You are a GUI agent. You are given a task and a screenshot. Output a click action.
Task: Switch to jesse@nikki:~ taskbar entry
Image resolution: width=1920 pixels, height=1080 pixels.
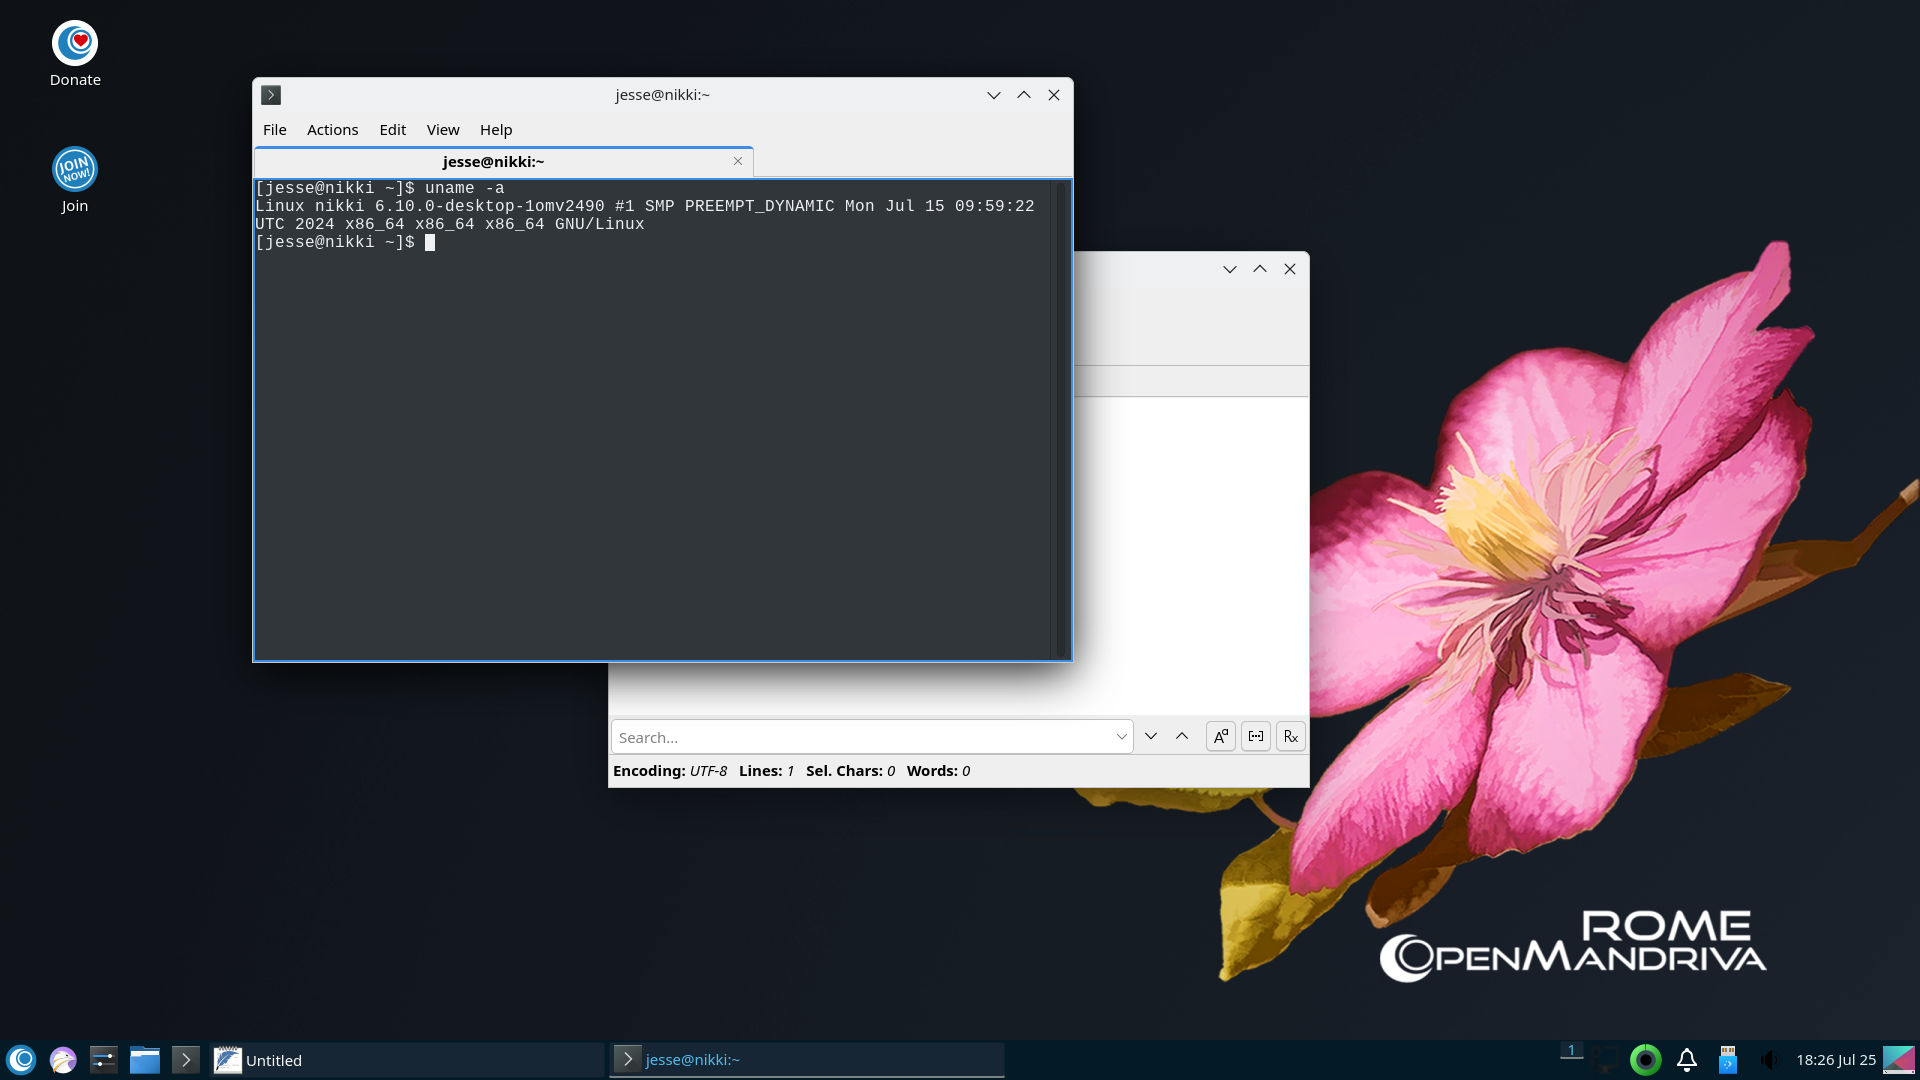coord(807,1060)
